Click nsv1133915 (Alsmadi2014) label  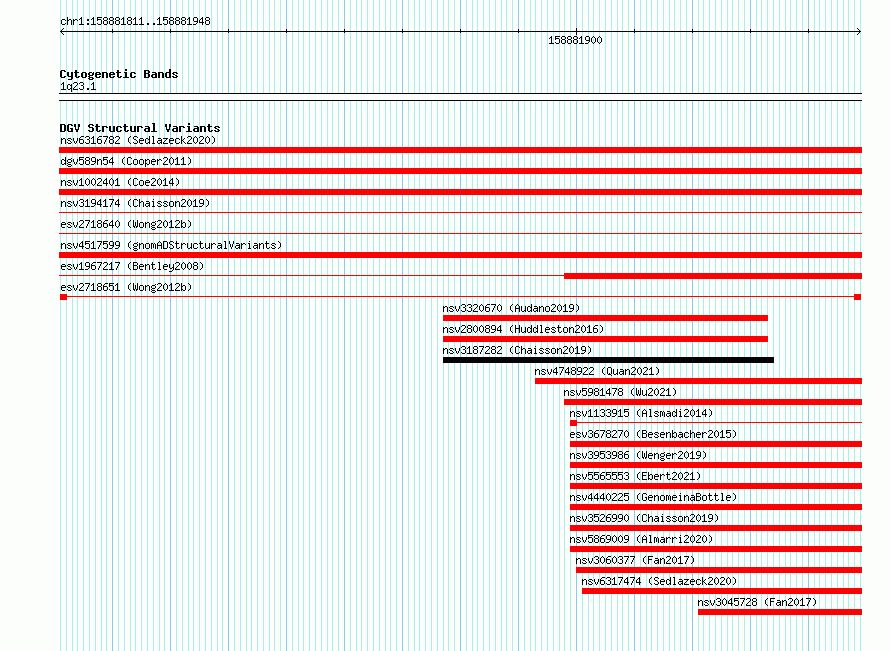click(641, 413)
